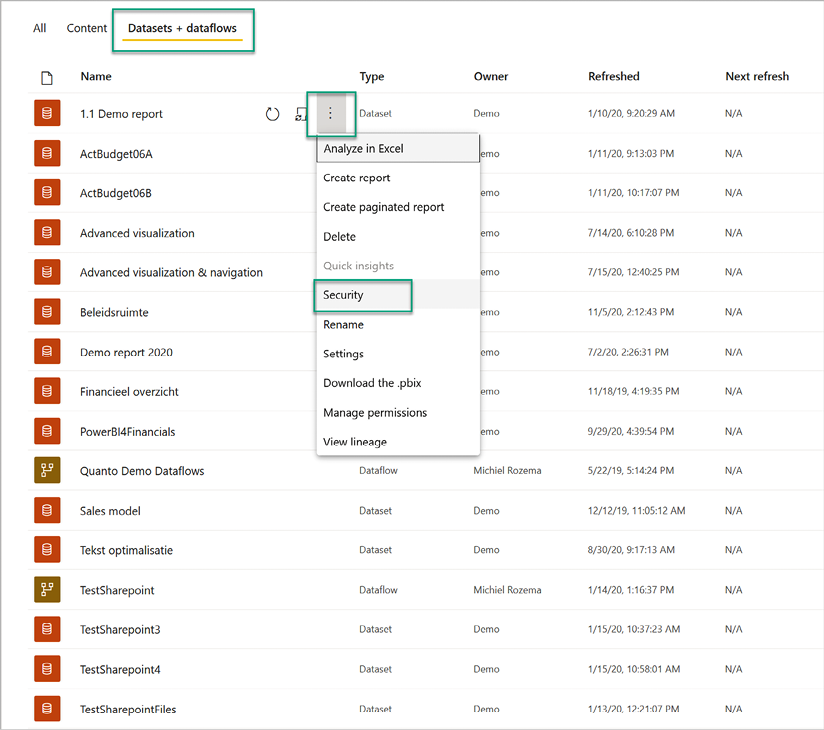Click the refreshed time 5/22/19, 5:14:24 PM
The width and height of the screenshot is (824, 730).
coord(631,471)
